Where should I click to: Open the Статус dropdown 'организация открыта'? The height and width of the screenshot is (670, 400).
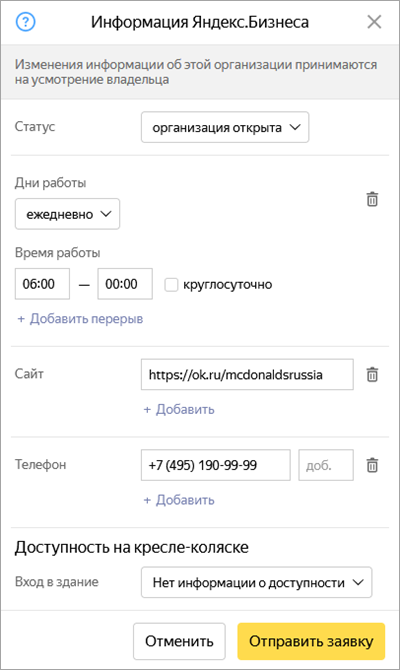225,127
